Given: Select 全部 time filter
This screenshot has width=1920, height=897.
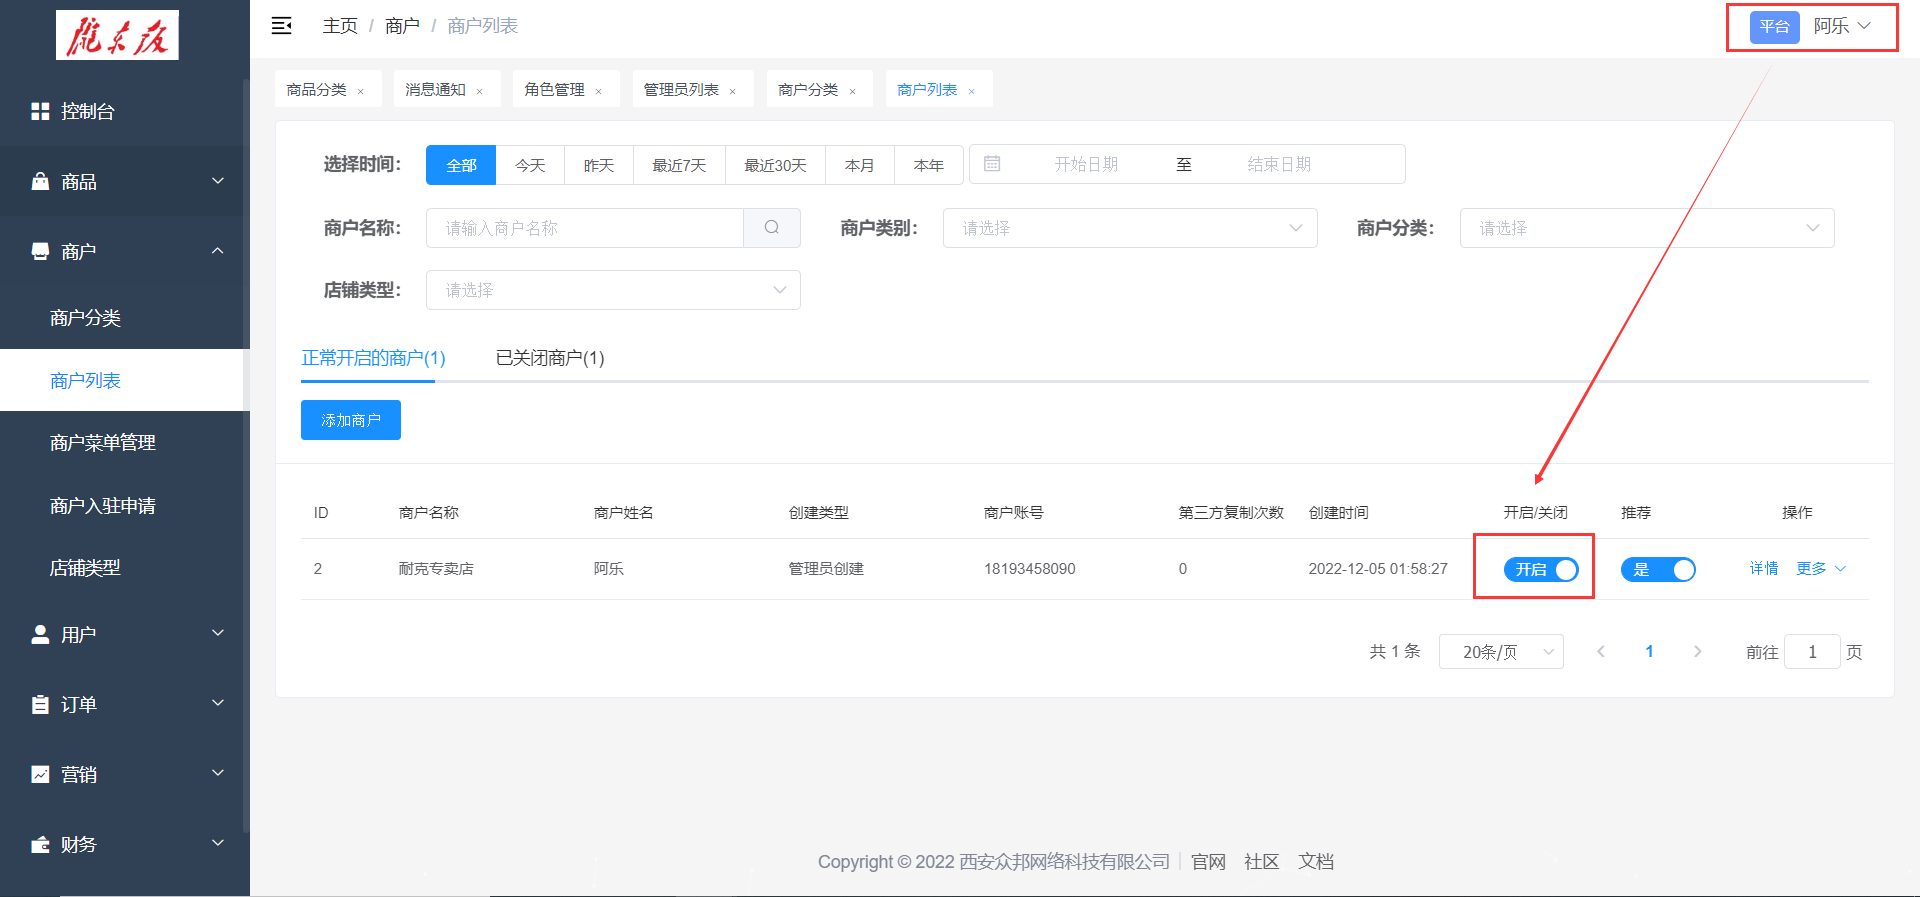Looking at the screenshot, I should point(461,165).
